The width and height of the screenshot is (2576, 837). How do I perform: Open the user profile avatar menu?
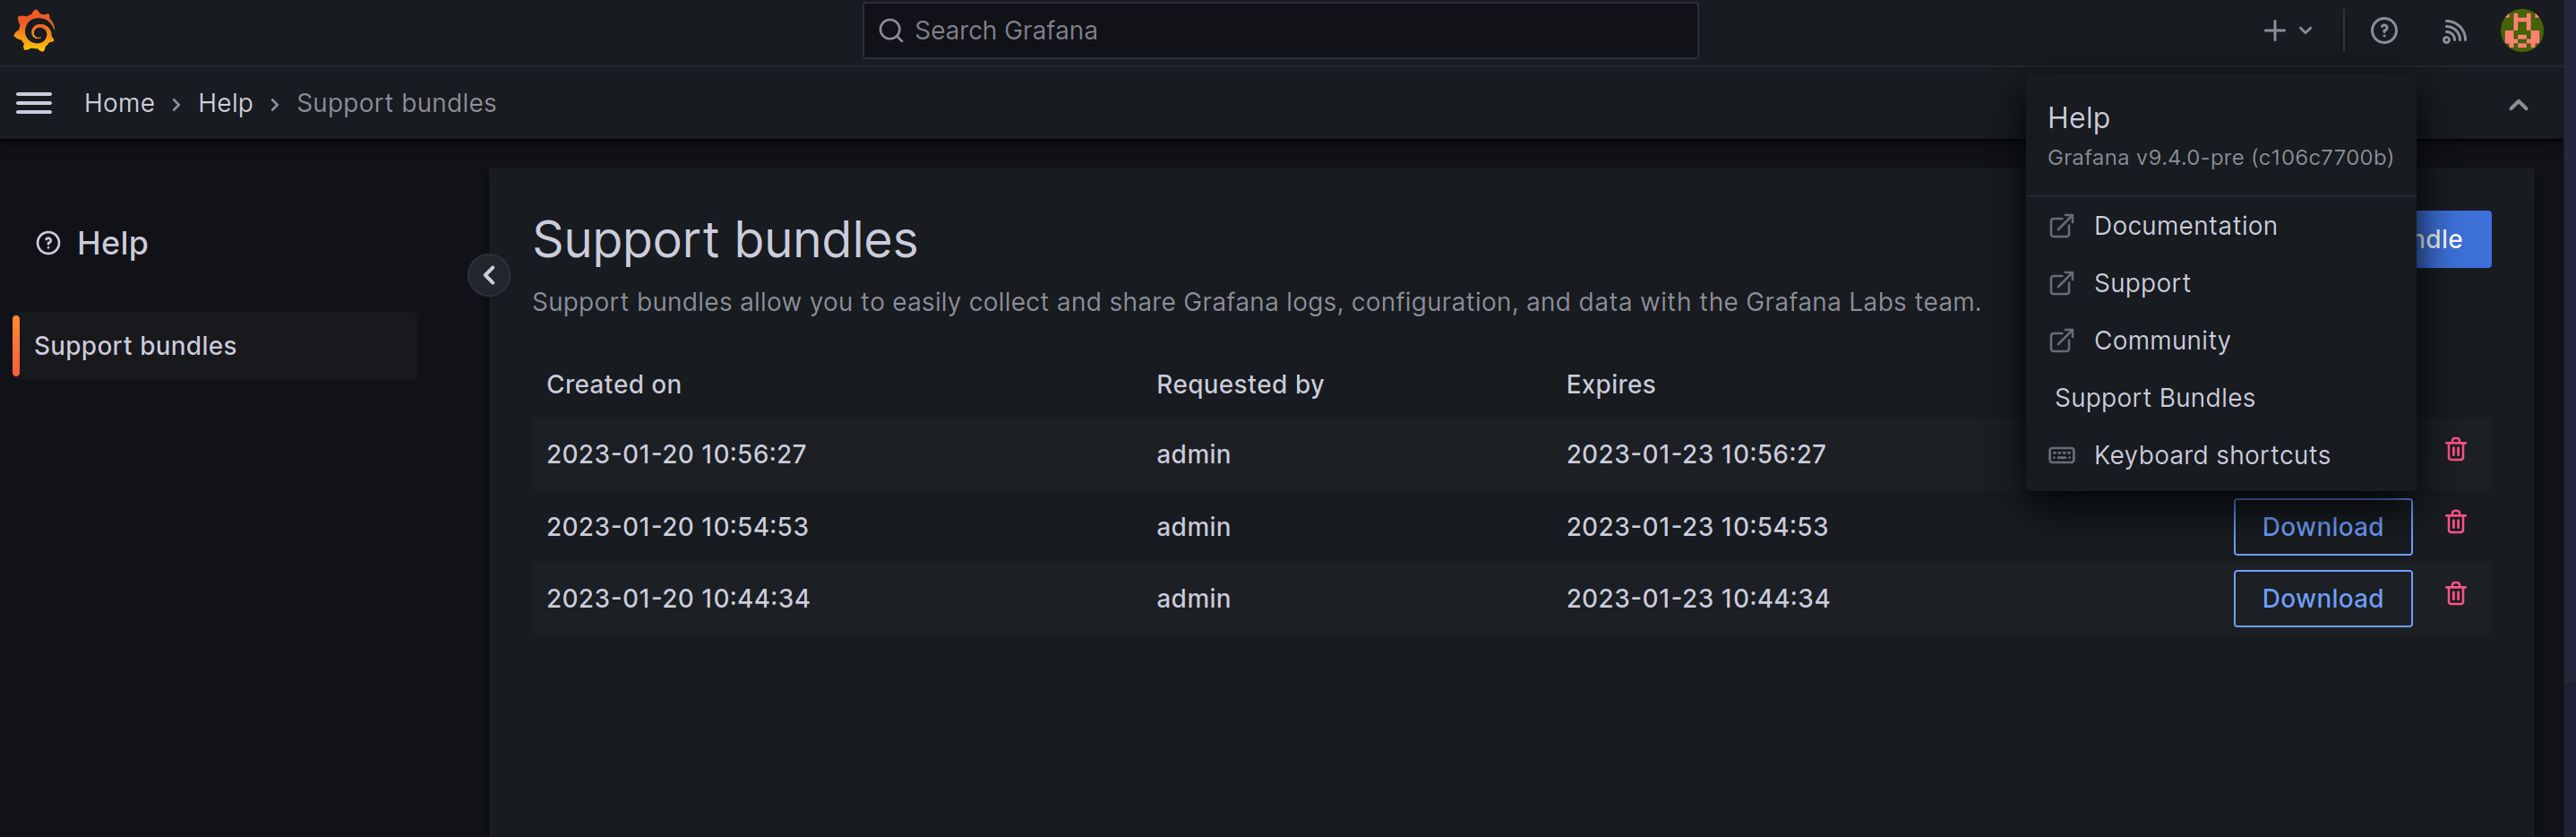coord(2522,31)
